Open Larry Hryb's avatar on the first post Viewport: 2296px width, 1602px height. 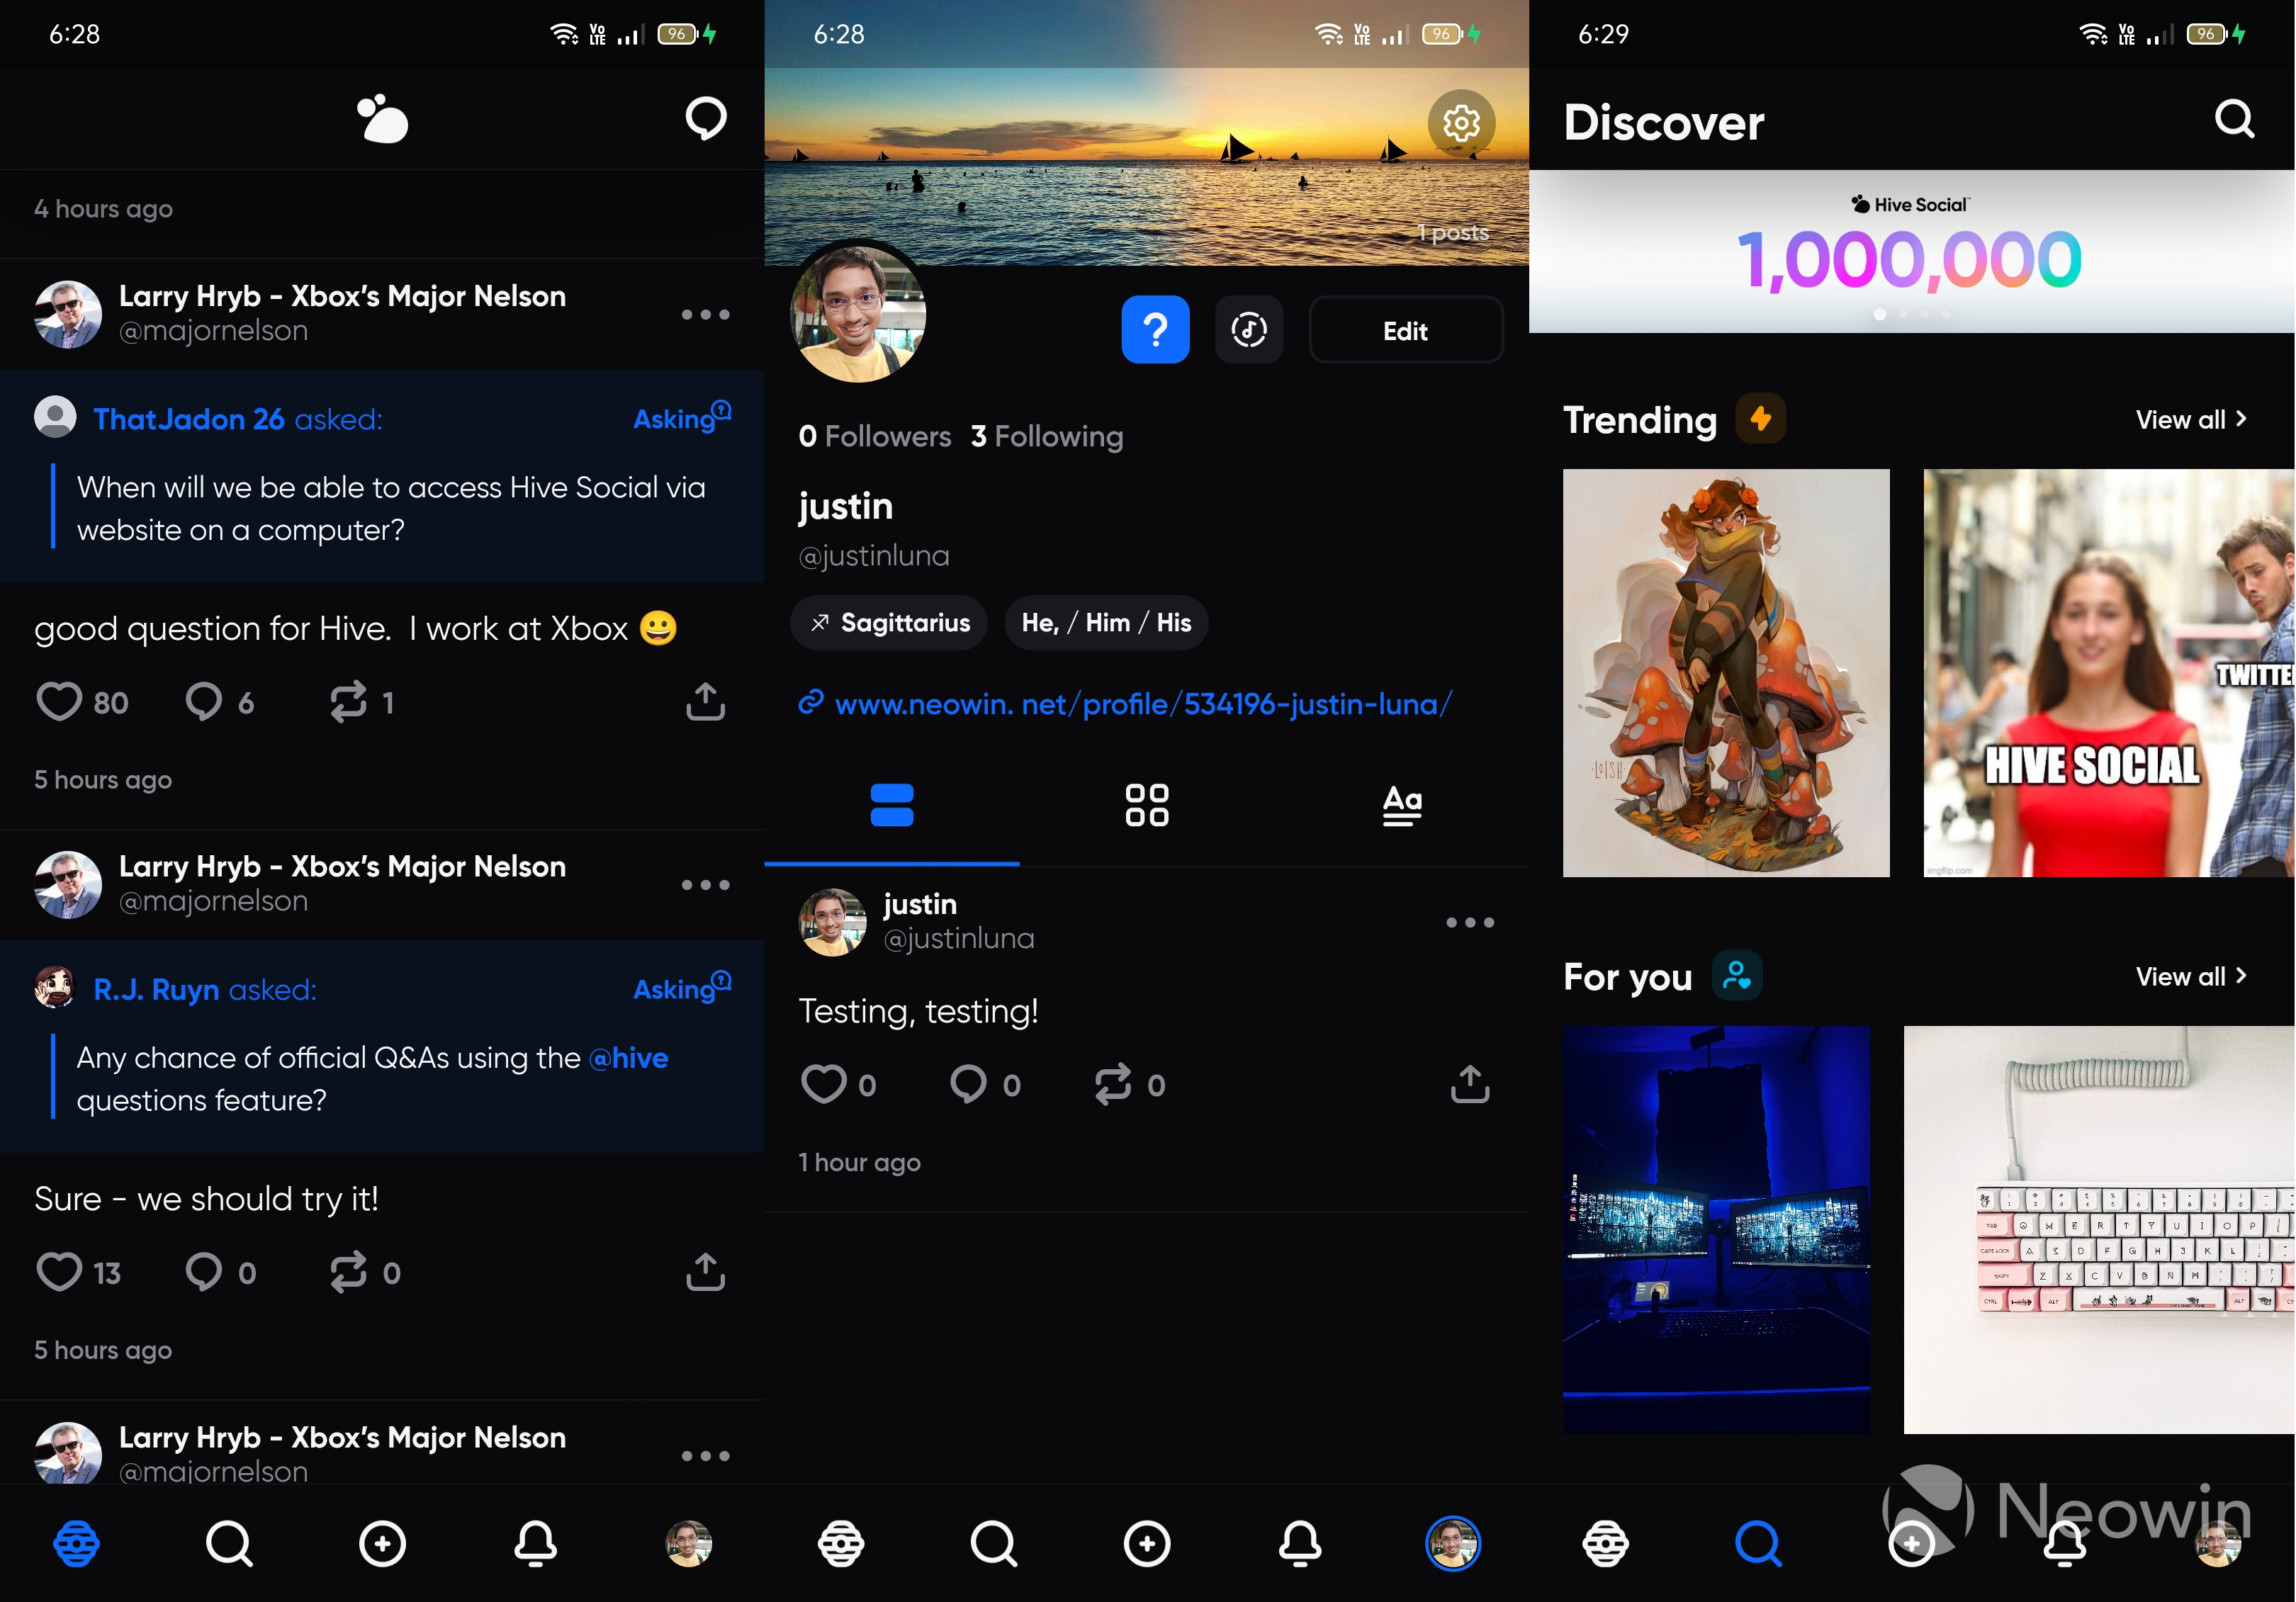pos(68,314)
